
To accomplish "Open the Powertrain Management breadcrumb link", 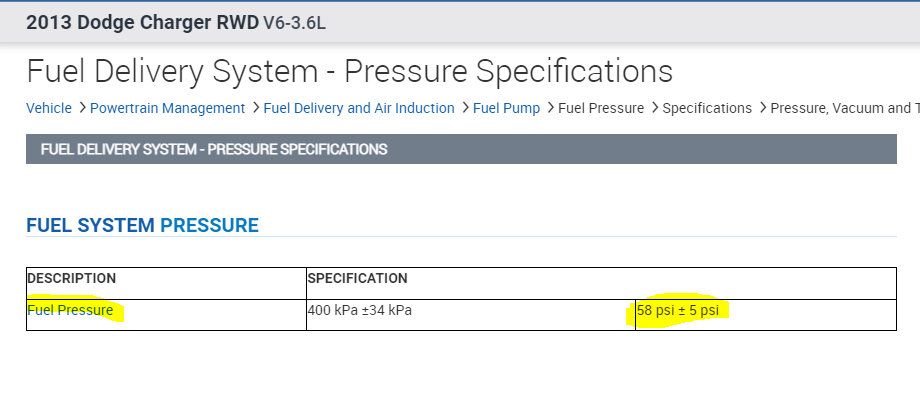I will pos(167,108).
